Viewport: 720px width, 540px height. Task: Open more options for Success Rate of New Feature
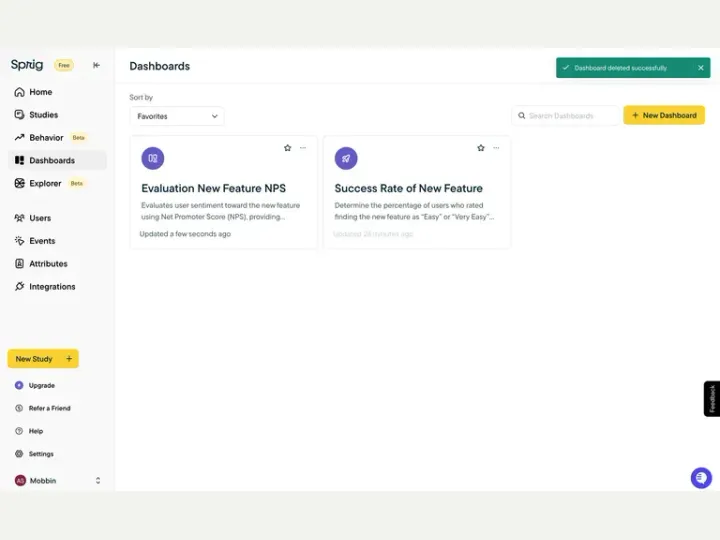click(x=496, y=148)
